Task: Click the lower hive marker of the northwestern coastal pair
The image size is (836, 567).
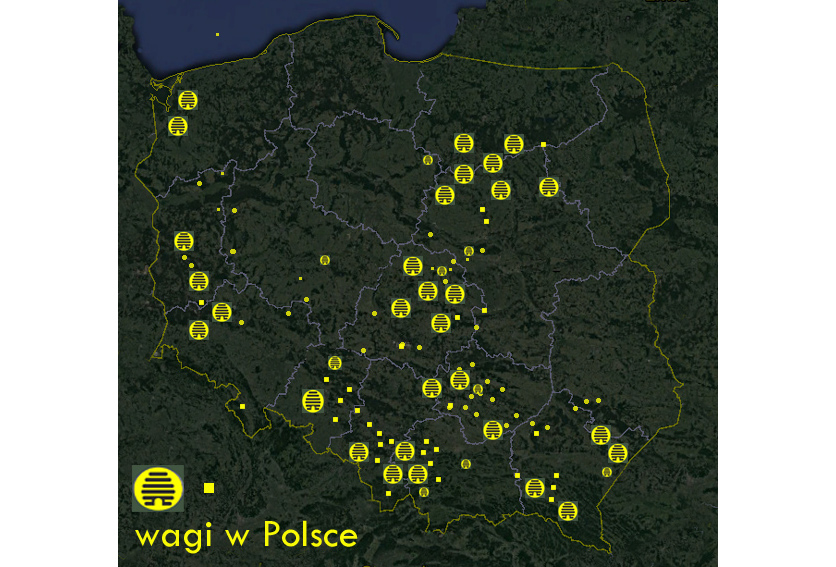Action: click(178, 126)
